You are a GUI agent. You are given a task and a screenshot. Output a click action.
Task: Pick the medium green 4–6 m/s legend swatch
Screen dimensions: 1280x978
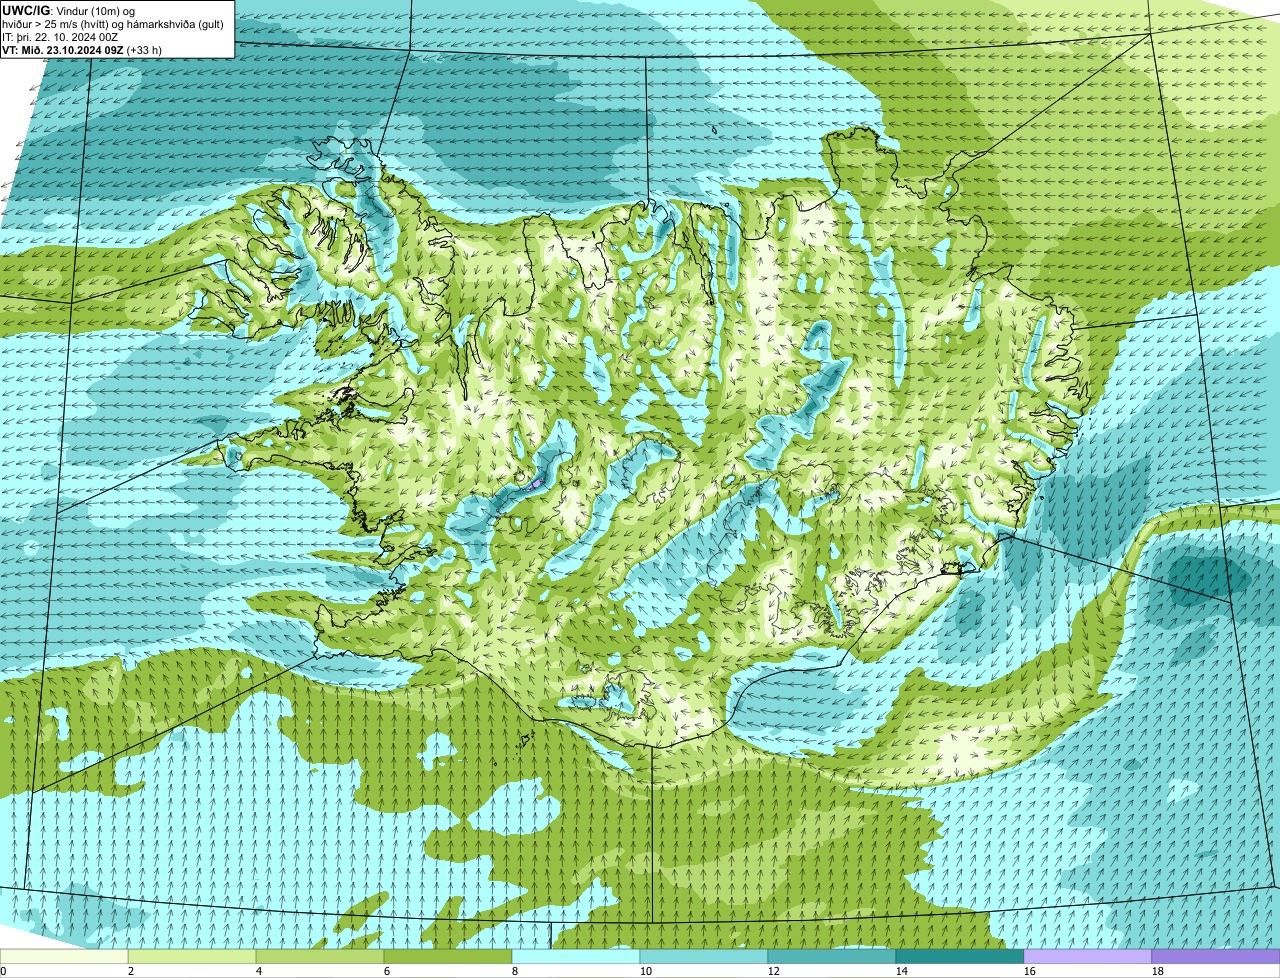coord(320,957)
